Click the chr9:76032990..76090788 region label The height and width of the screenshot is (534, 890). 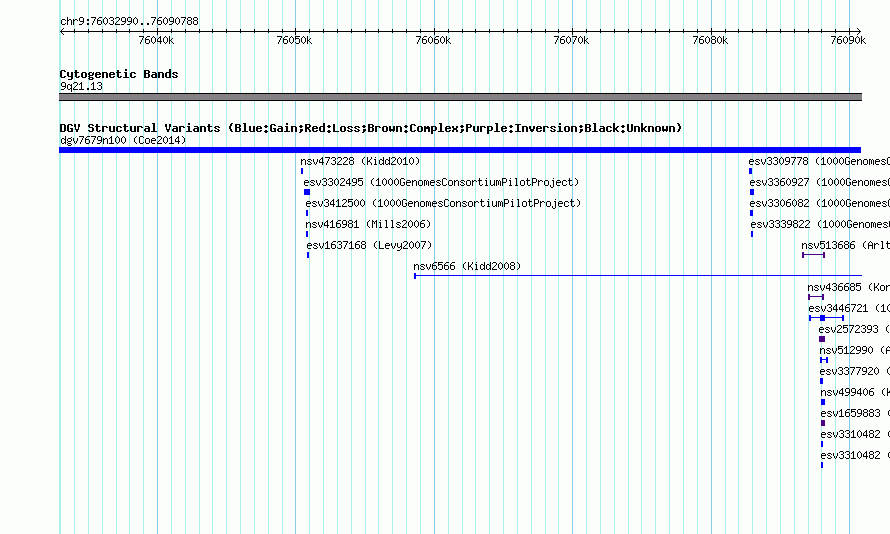[129, 22]
